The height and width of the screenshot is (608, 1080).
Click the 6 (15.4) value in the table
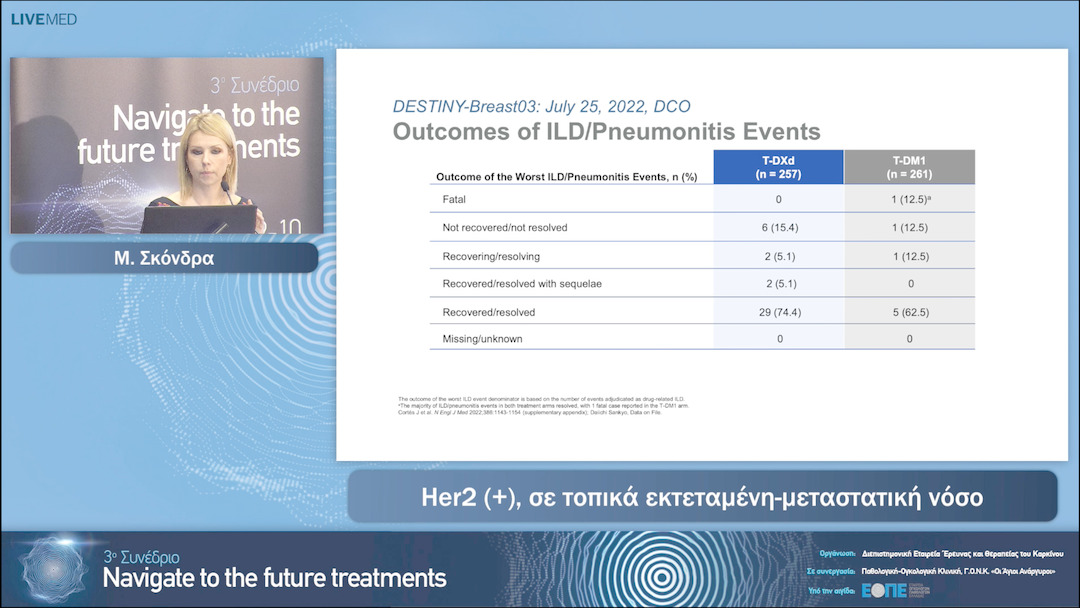(x=777, y=228)
